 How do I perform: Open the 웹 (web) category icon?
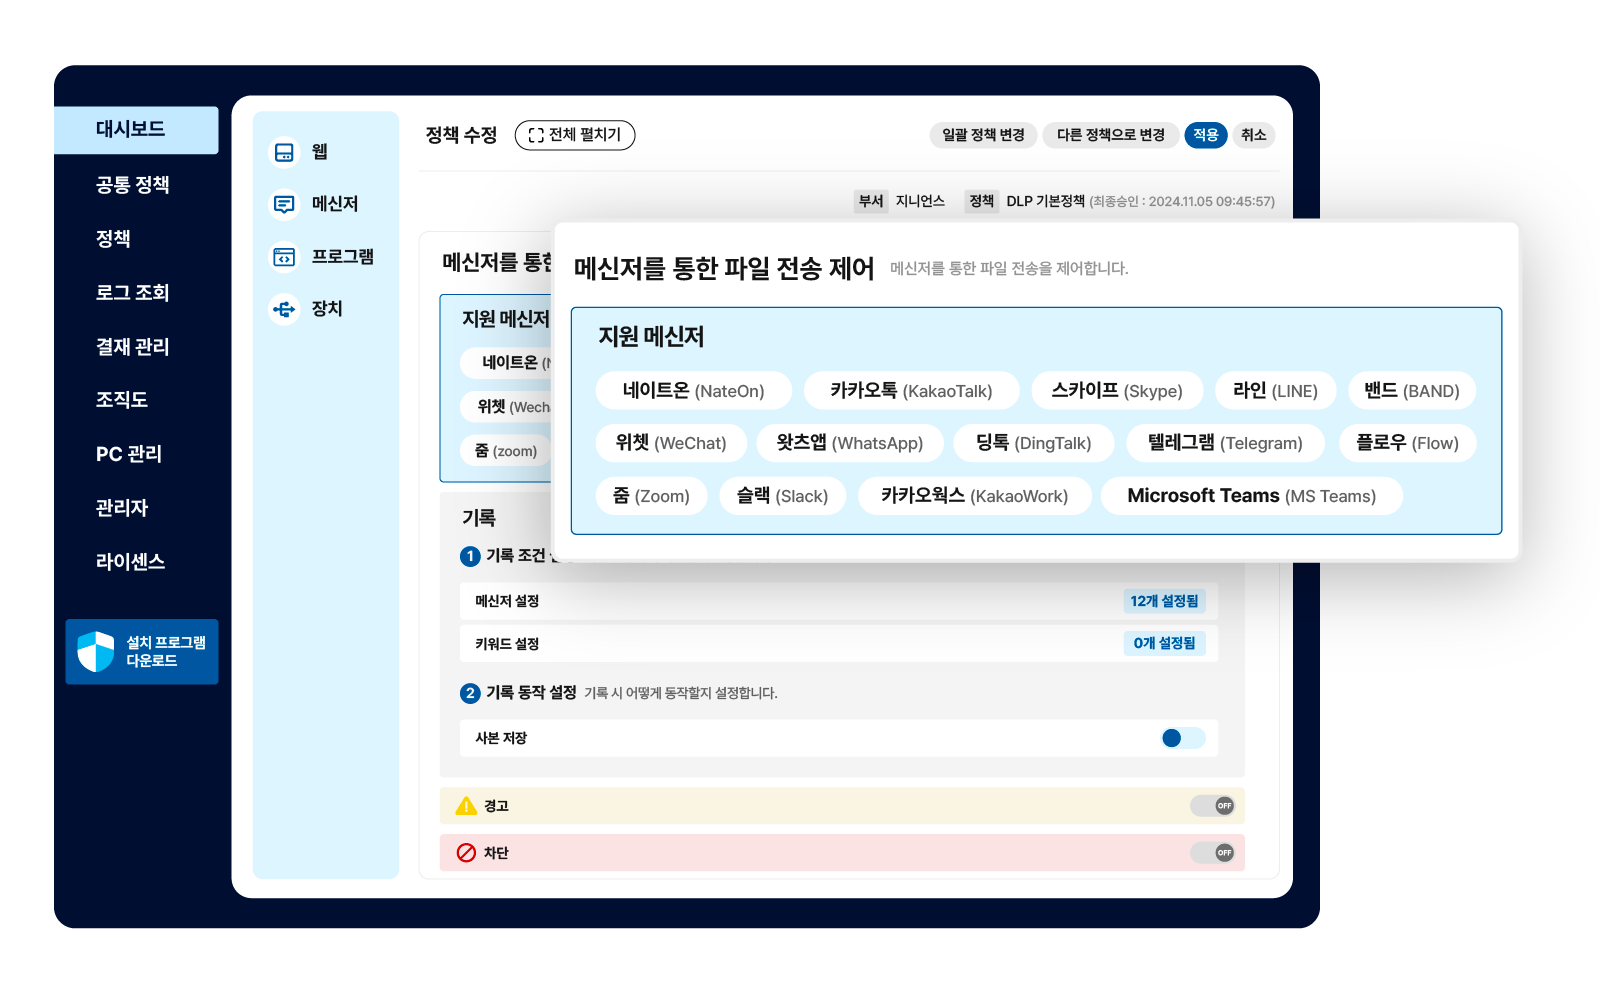285,152
